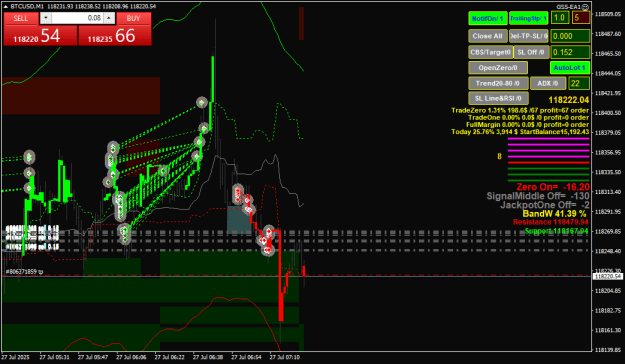
Task: Click the TradeOne 0.00% statistics line
Action: pos(528,118)
